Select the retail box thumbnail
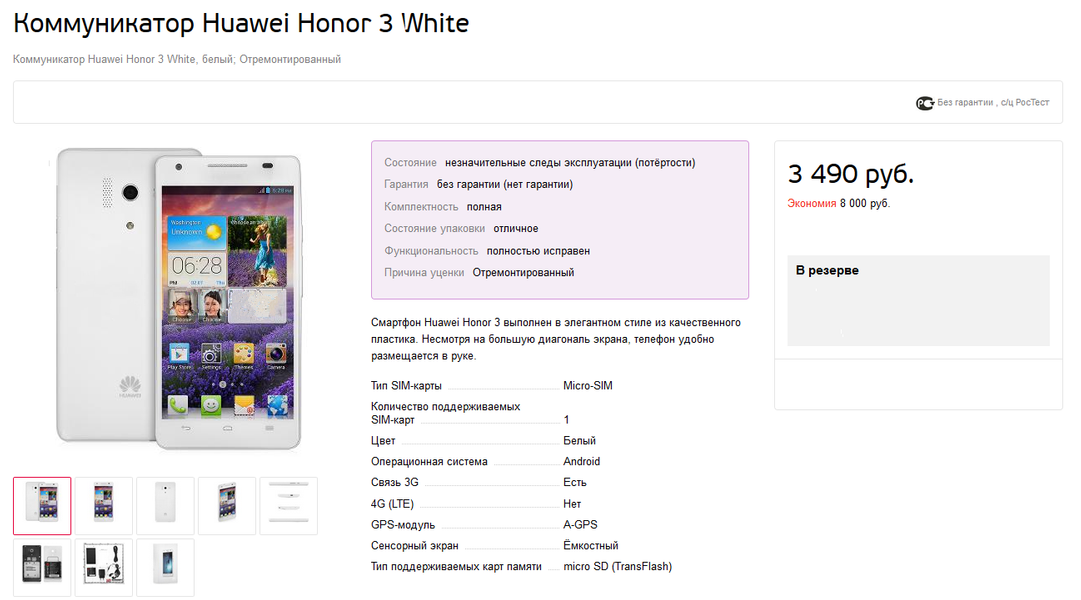 coord(165,568)
